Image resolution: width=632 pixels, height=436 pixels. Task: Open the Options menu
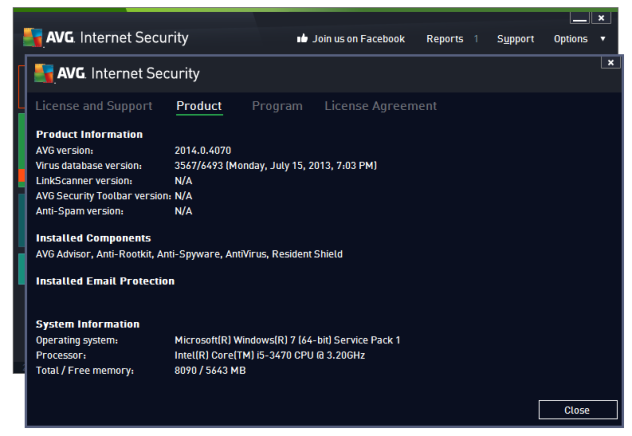click(x=570, y=39)
